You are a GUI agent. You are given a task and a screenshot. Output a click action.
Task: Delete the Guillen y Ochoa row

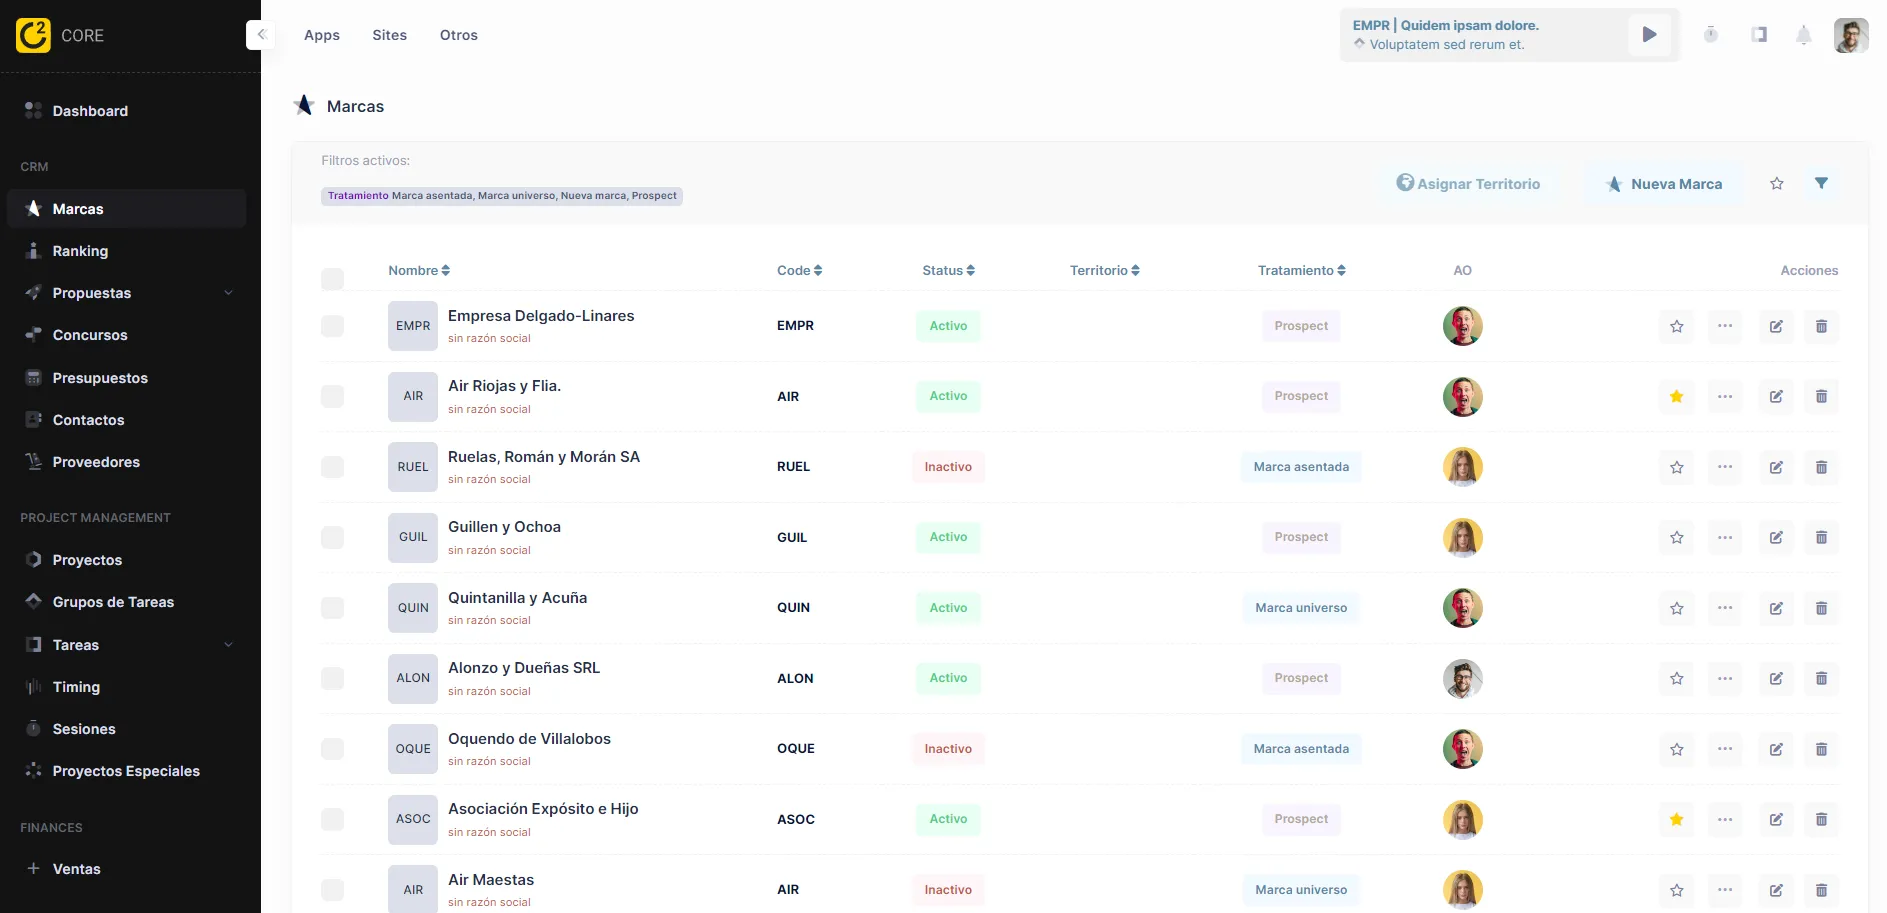tap(1821, 538)
